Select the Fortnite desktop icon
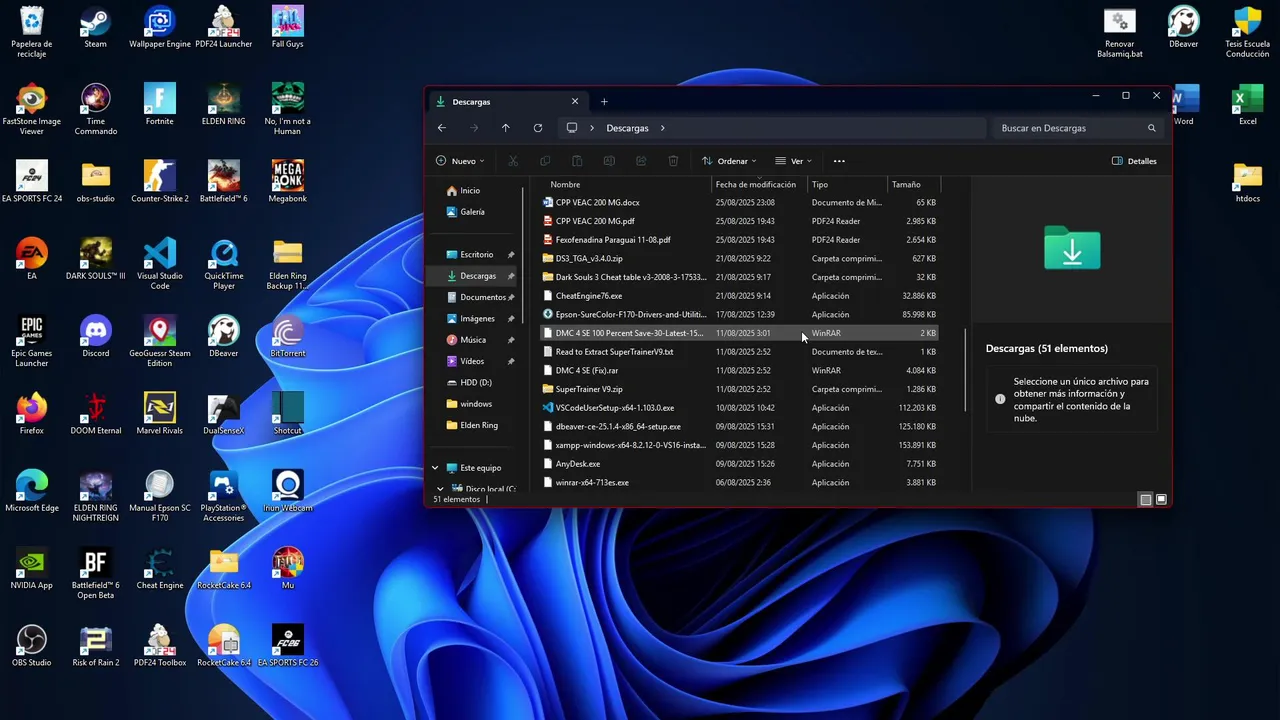This screenshot has width=1280, height=720. [x=159, y=104]
